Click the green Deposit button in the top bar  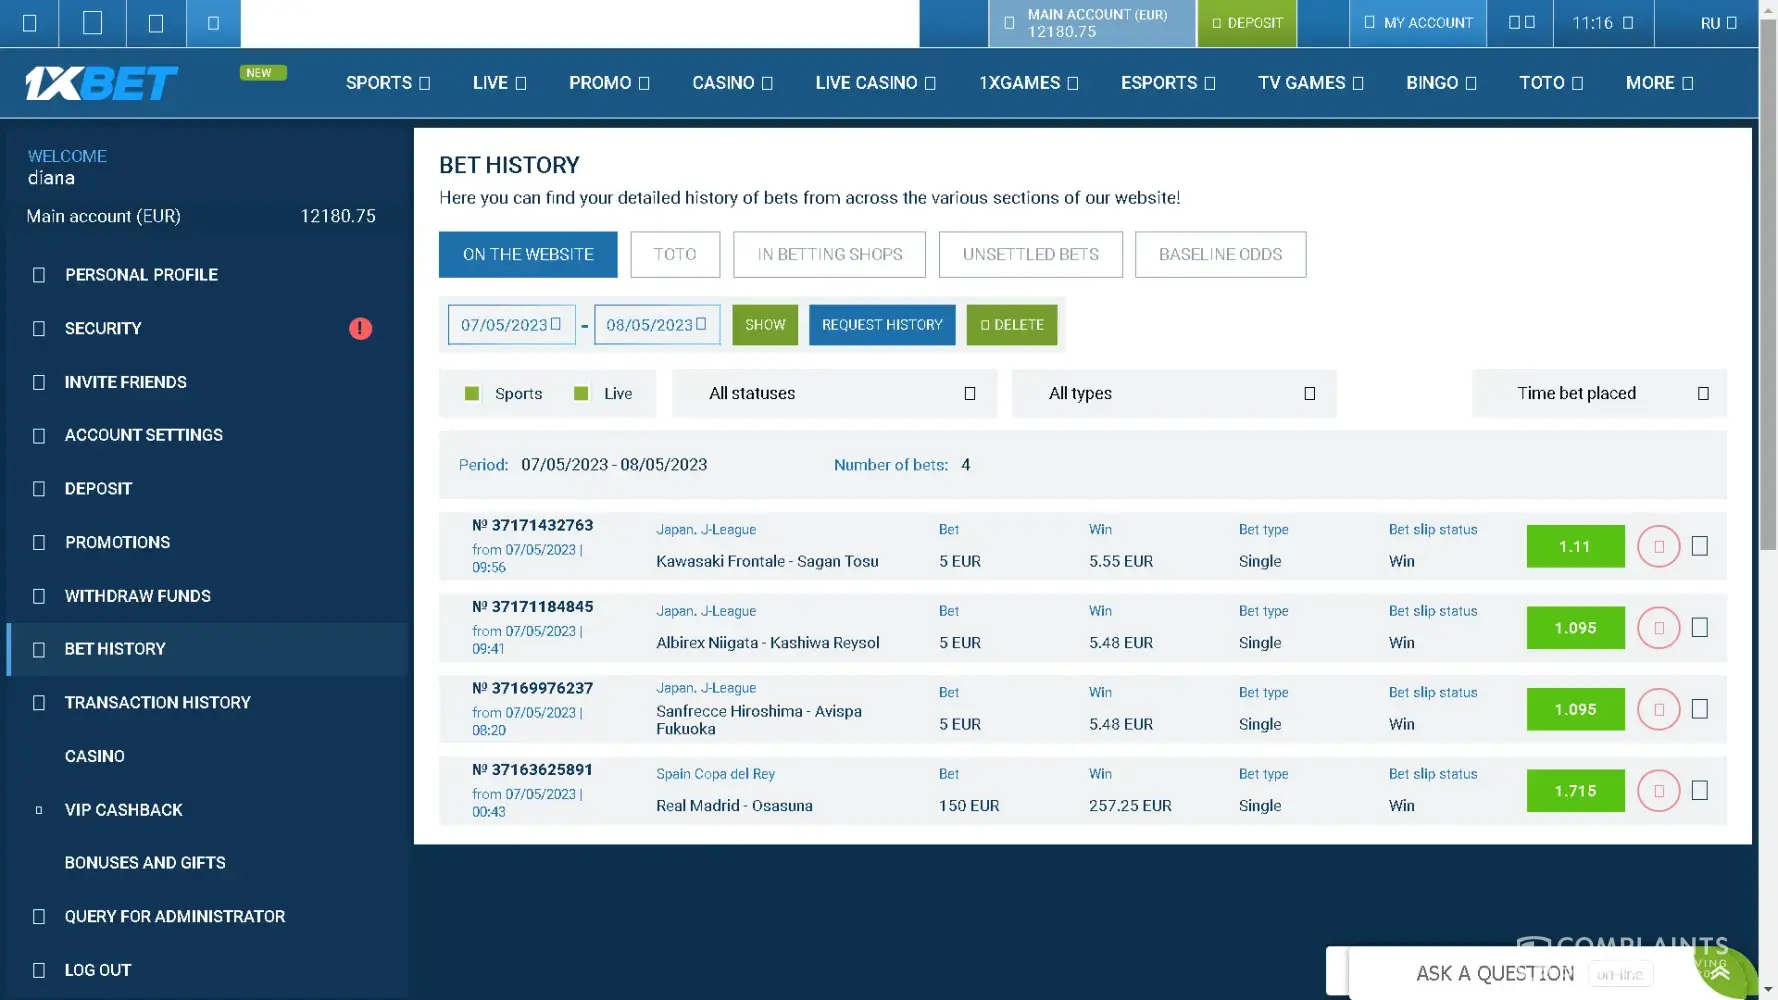coord(1246,23)
